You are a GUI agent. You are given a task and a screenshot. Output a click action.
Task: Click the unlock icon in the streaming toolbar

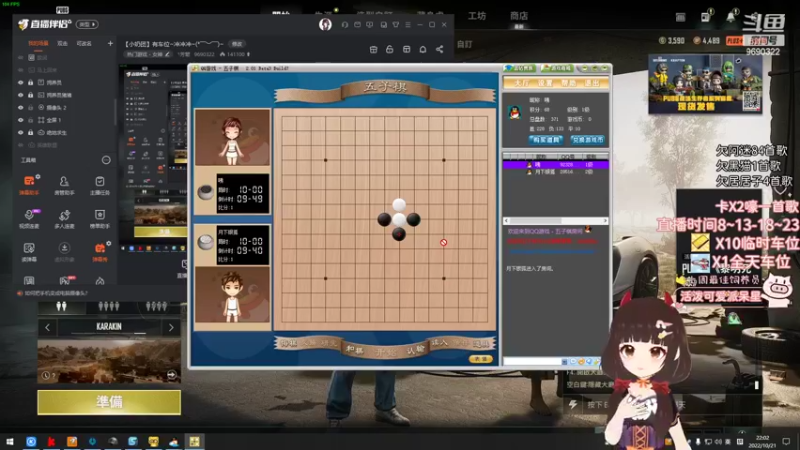coord(390,49)
